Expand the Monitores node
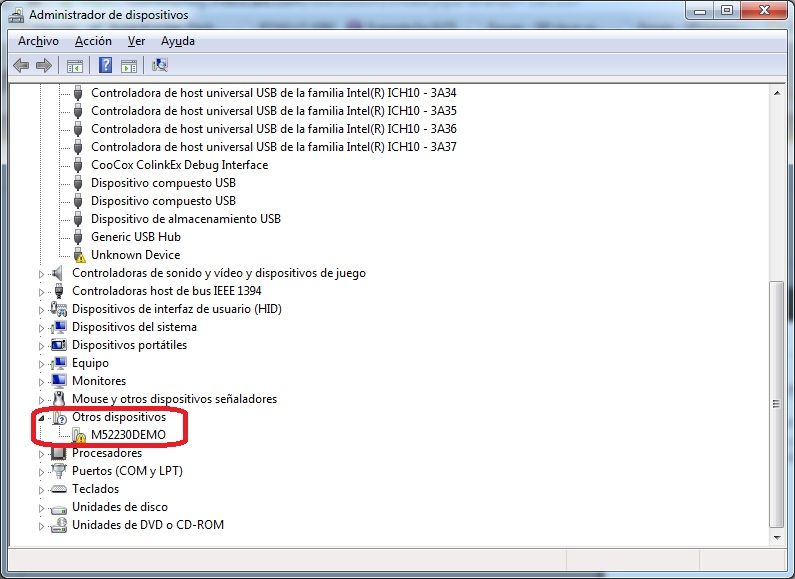Viewport: 795px width, 579px height. pos(42,382)
